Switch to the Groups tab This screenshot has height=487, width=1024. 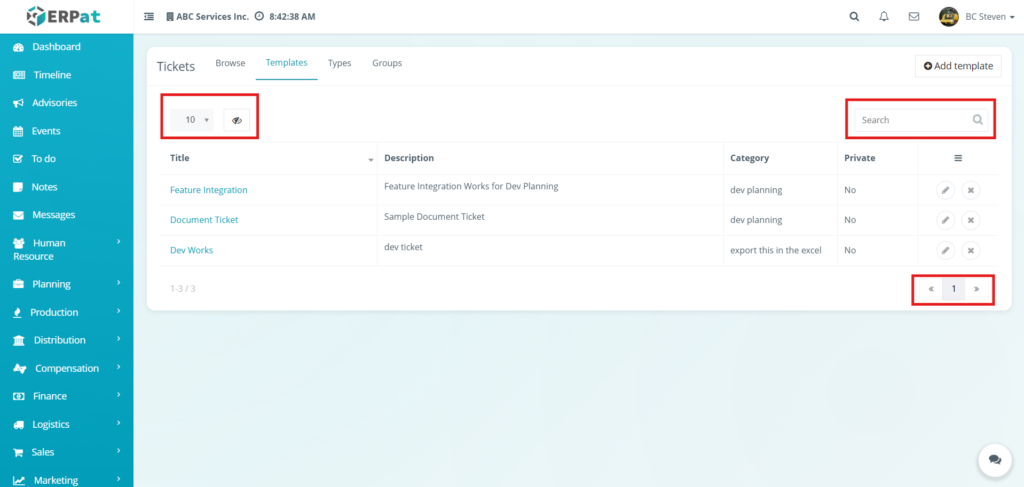(x=387, y=63)
